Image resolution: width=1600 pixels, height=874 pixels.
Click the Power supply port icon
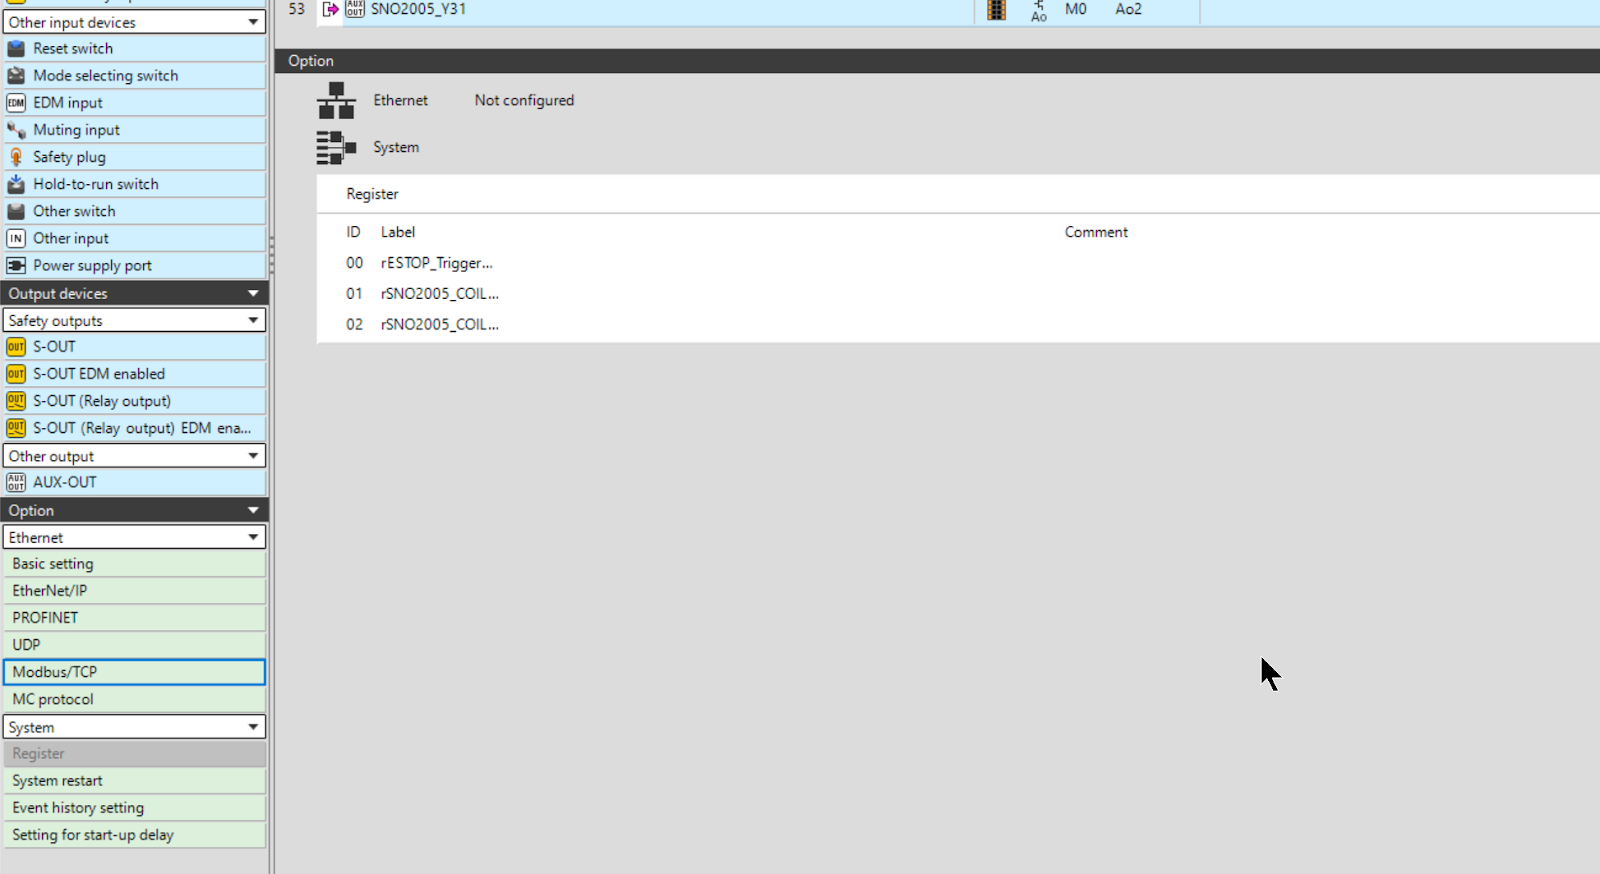click(x=16, y=265)
